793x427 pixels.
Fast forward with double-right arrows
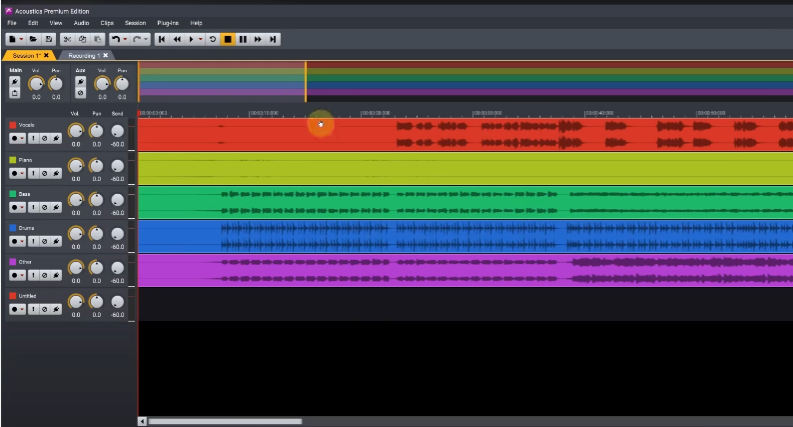[258, 39]
